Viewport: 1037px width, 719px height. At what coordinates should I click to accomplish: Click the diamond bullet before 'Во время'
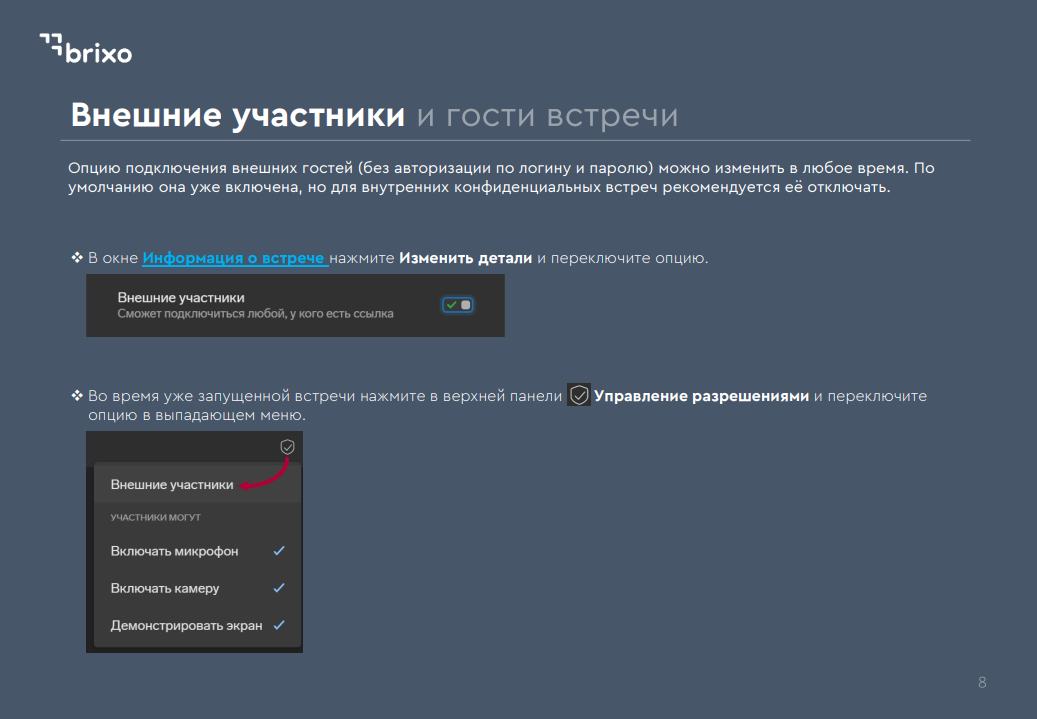tap(76, 396)
